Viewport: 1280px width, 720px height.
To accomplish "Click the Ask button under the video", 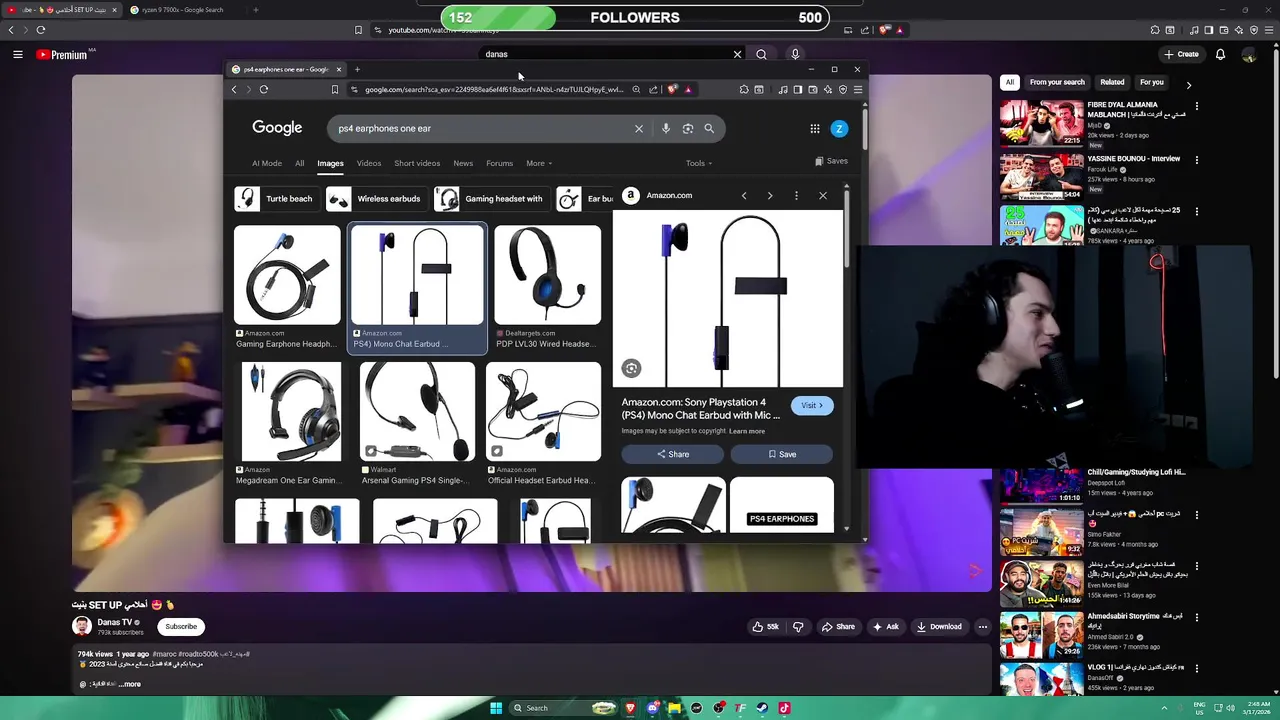I will point(886,627).
